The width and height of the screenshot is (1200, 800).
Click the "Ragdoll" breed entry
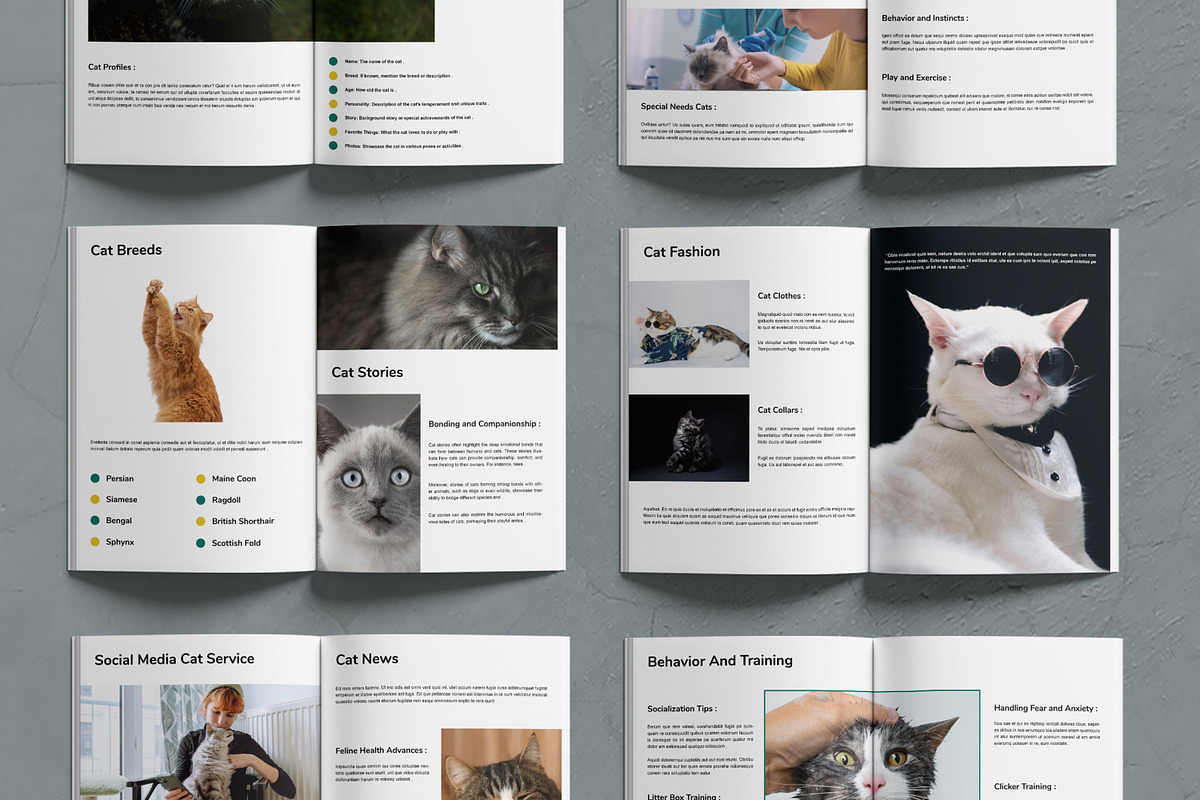[218, 500]
